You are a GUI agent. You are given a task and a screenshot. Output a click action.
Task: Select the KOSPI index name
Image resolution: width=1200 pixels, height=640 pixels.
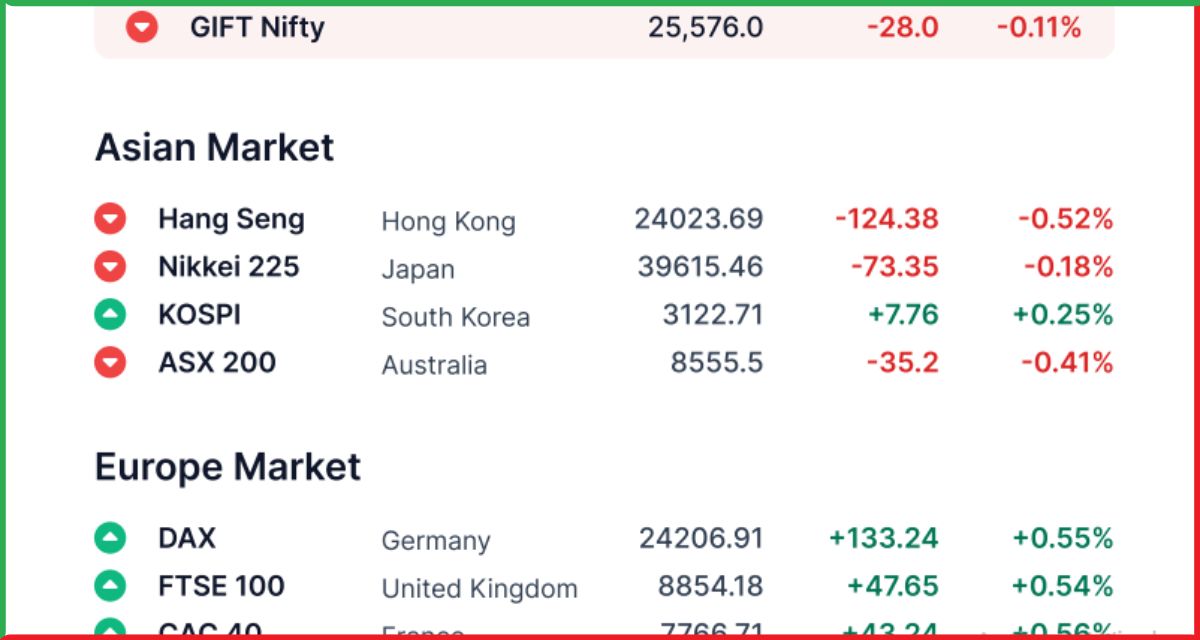click(199, 315)
